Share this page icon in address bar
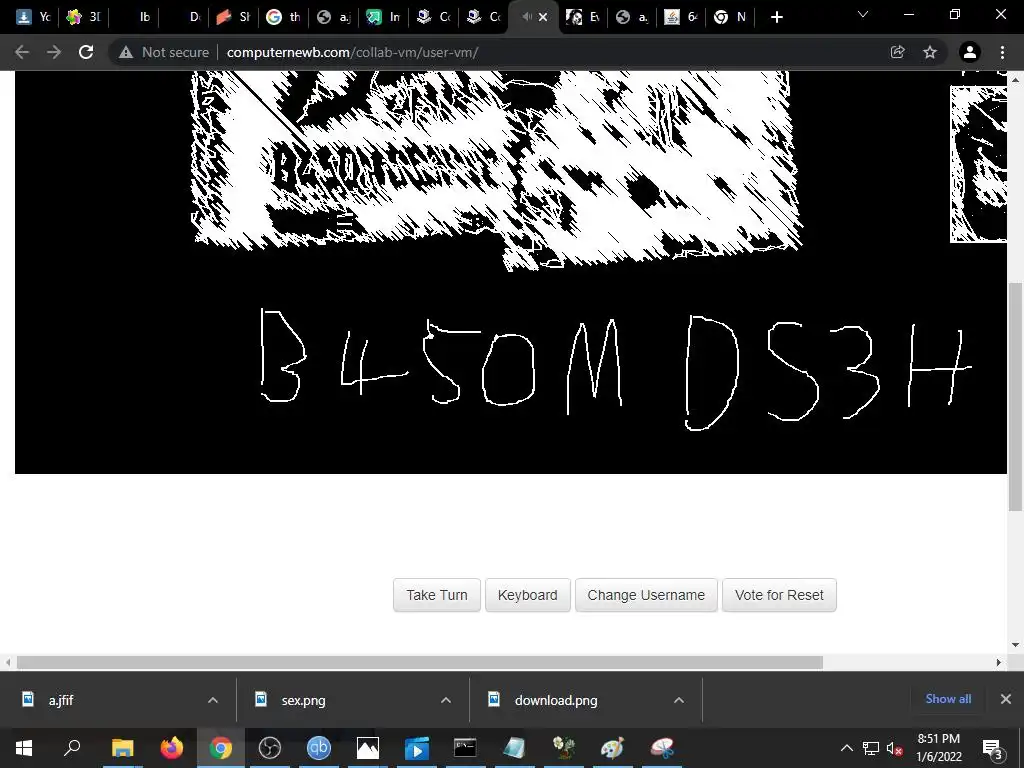The image size is (1024, 768). 898,52
